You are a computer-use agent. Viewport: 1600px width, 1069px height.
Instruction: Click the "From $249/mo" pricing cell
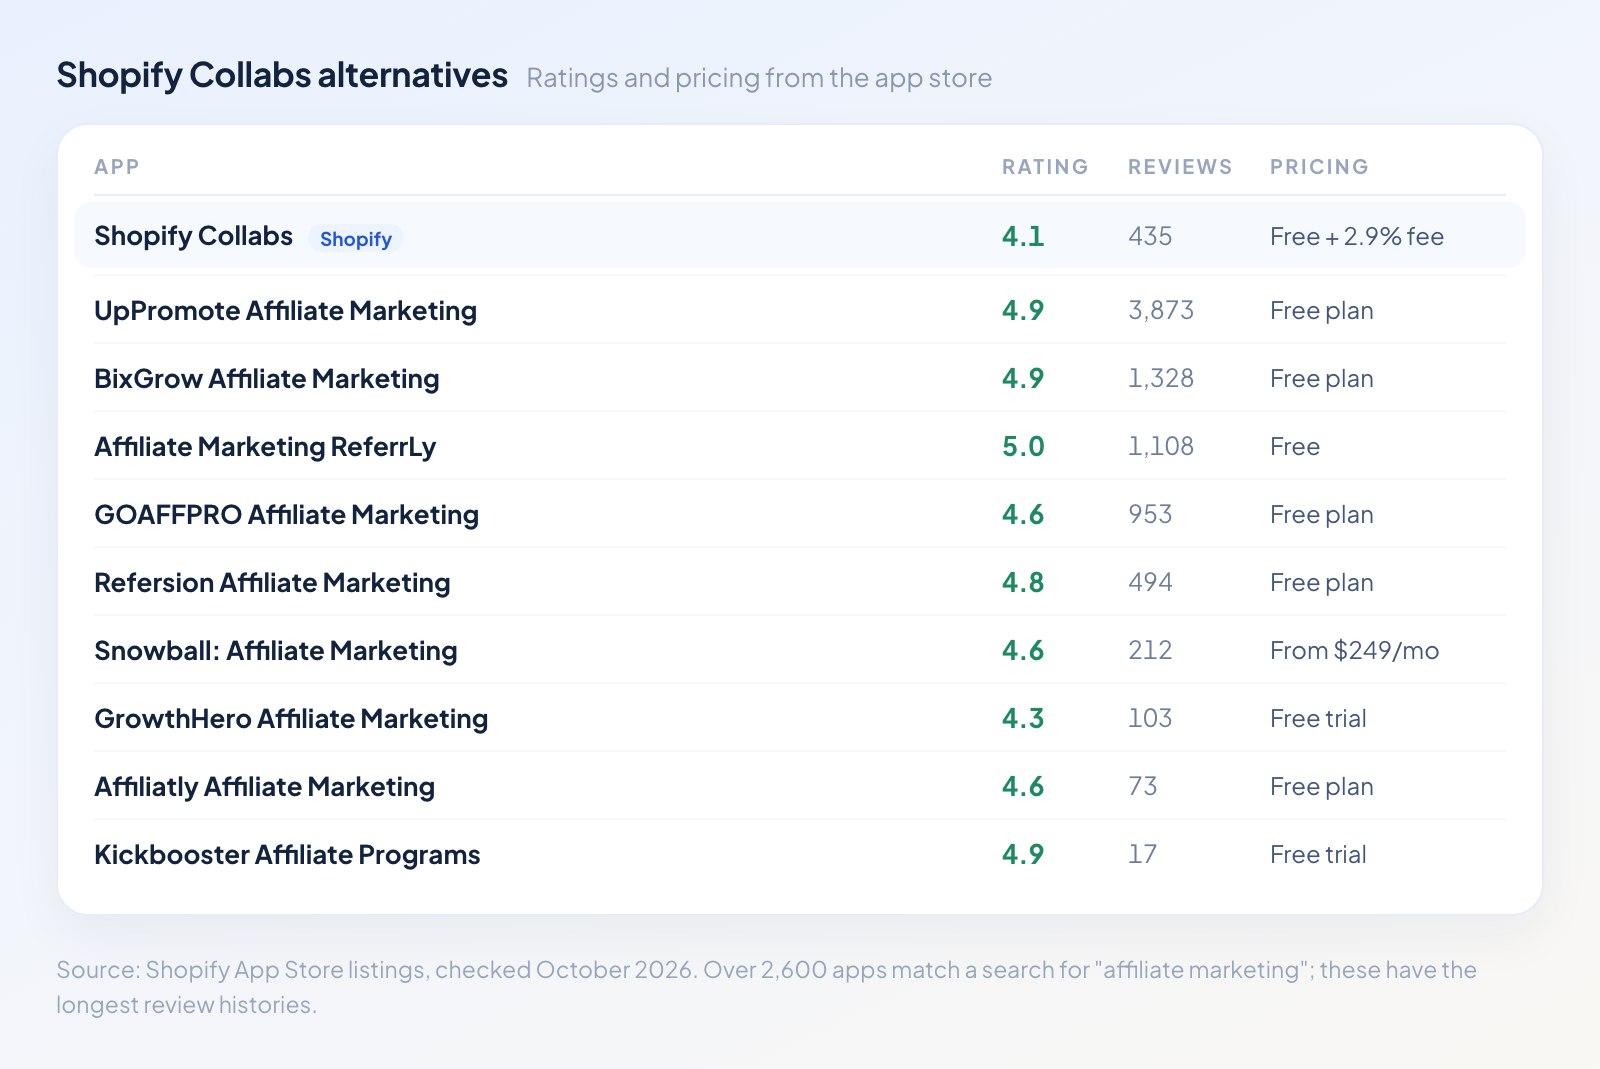tap(1354, 651)
